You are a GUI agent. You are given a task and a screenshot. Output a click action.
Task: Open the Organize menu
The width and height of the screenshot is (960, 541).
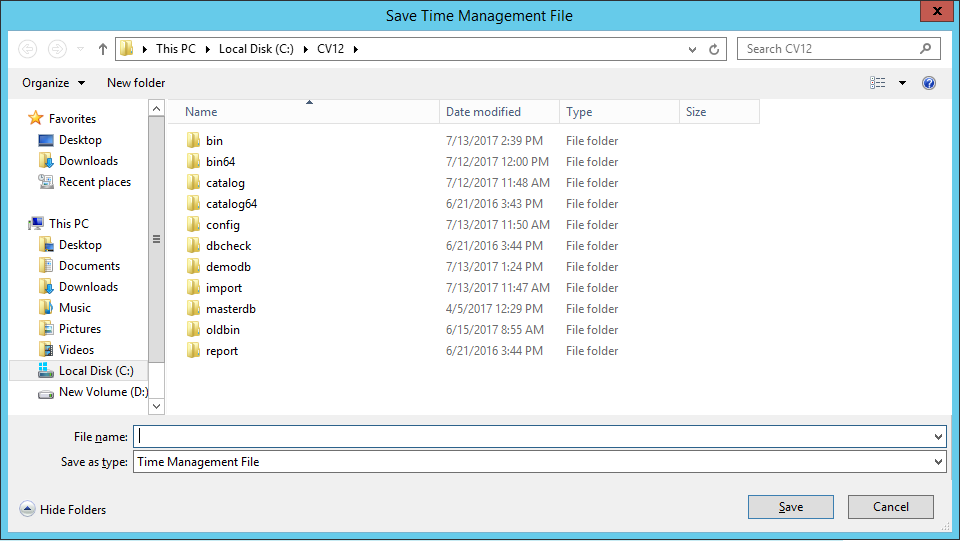pos(53,83)
